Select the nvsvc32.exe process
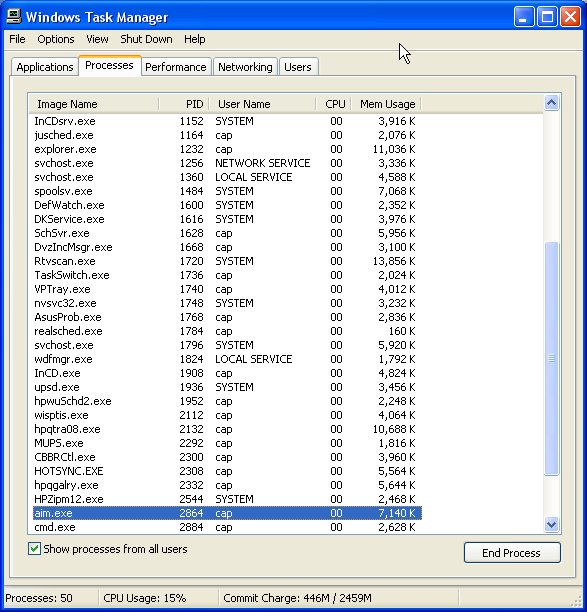587x612 pixels. [227, 303]
